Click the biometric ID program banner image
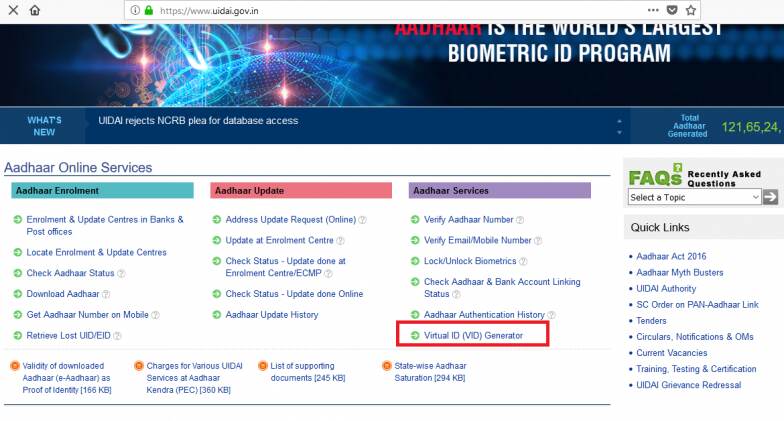This screenshot has width=784, height=421. click(x=392, y=65)
